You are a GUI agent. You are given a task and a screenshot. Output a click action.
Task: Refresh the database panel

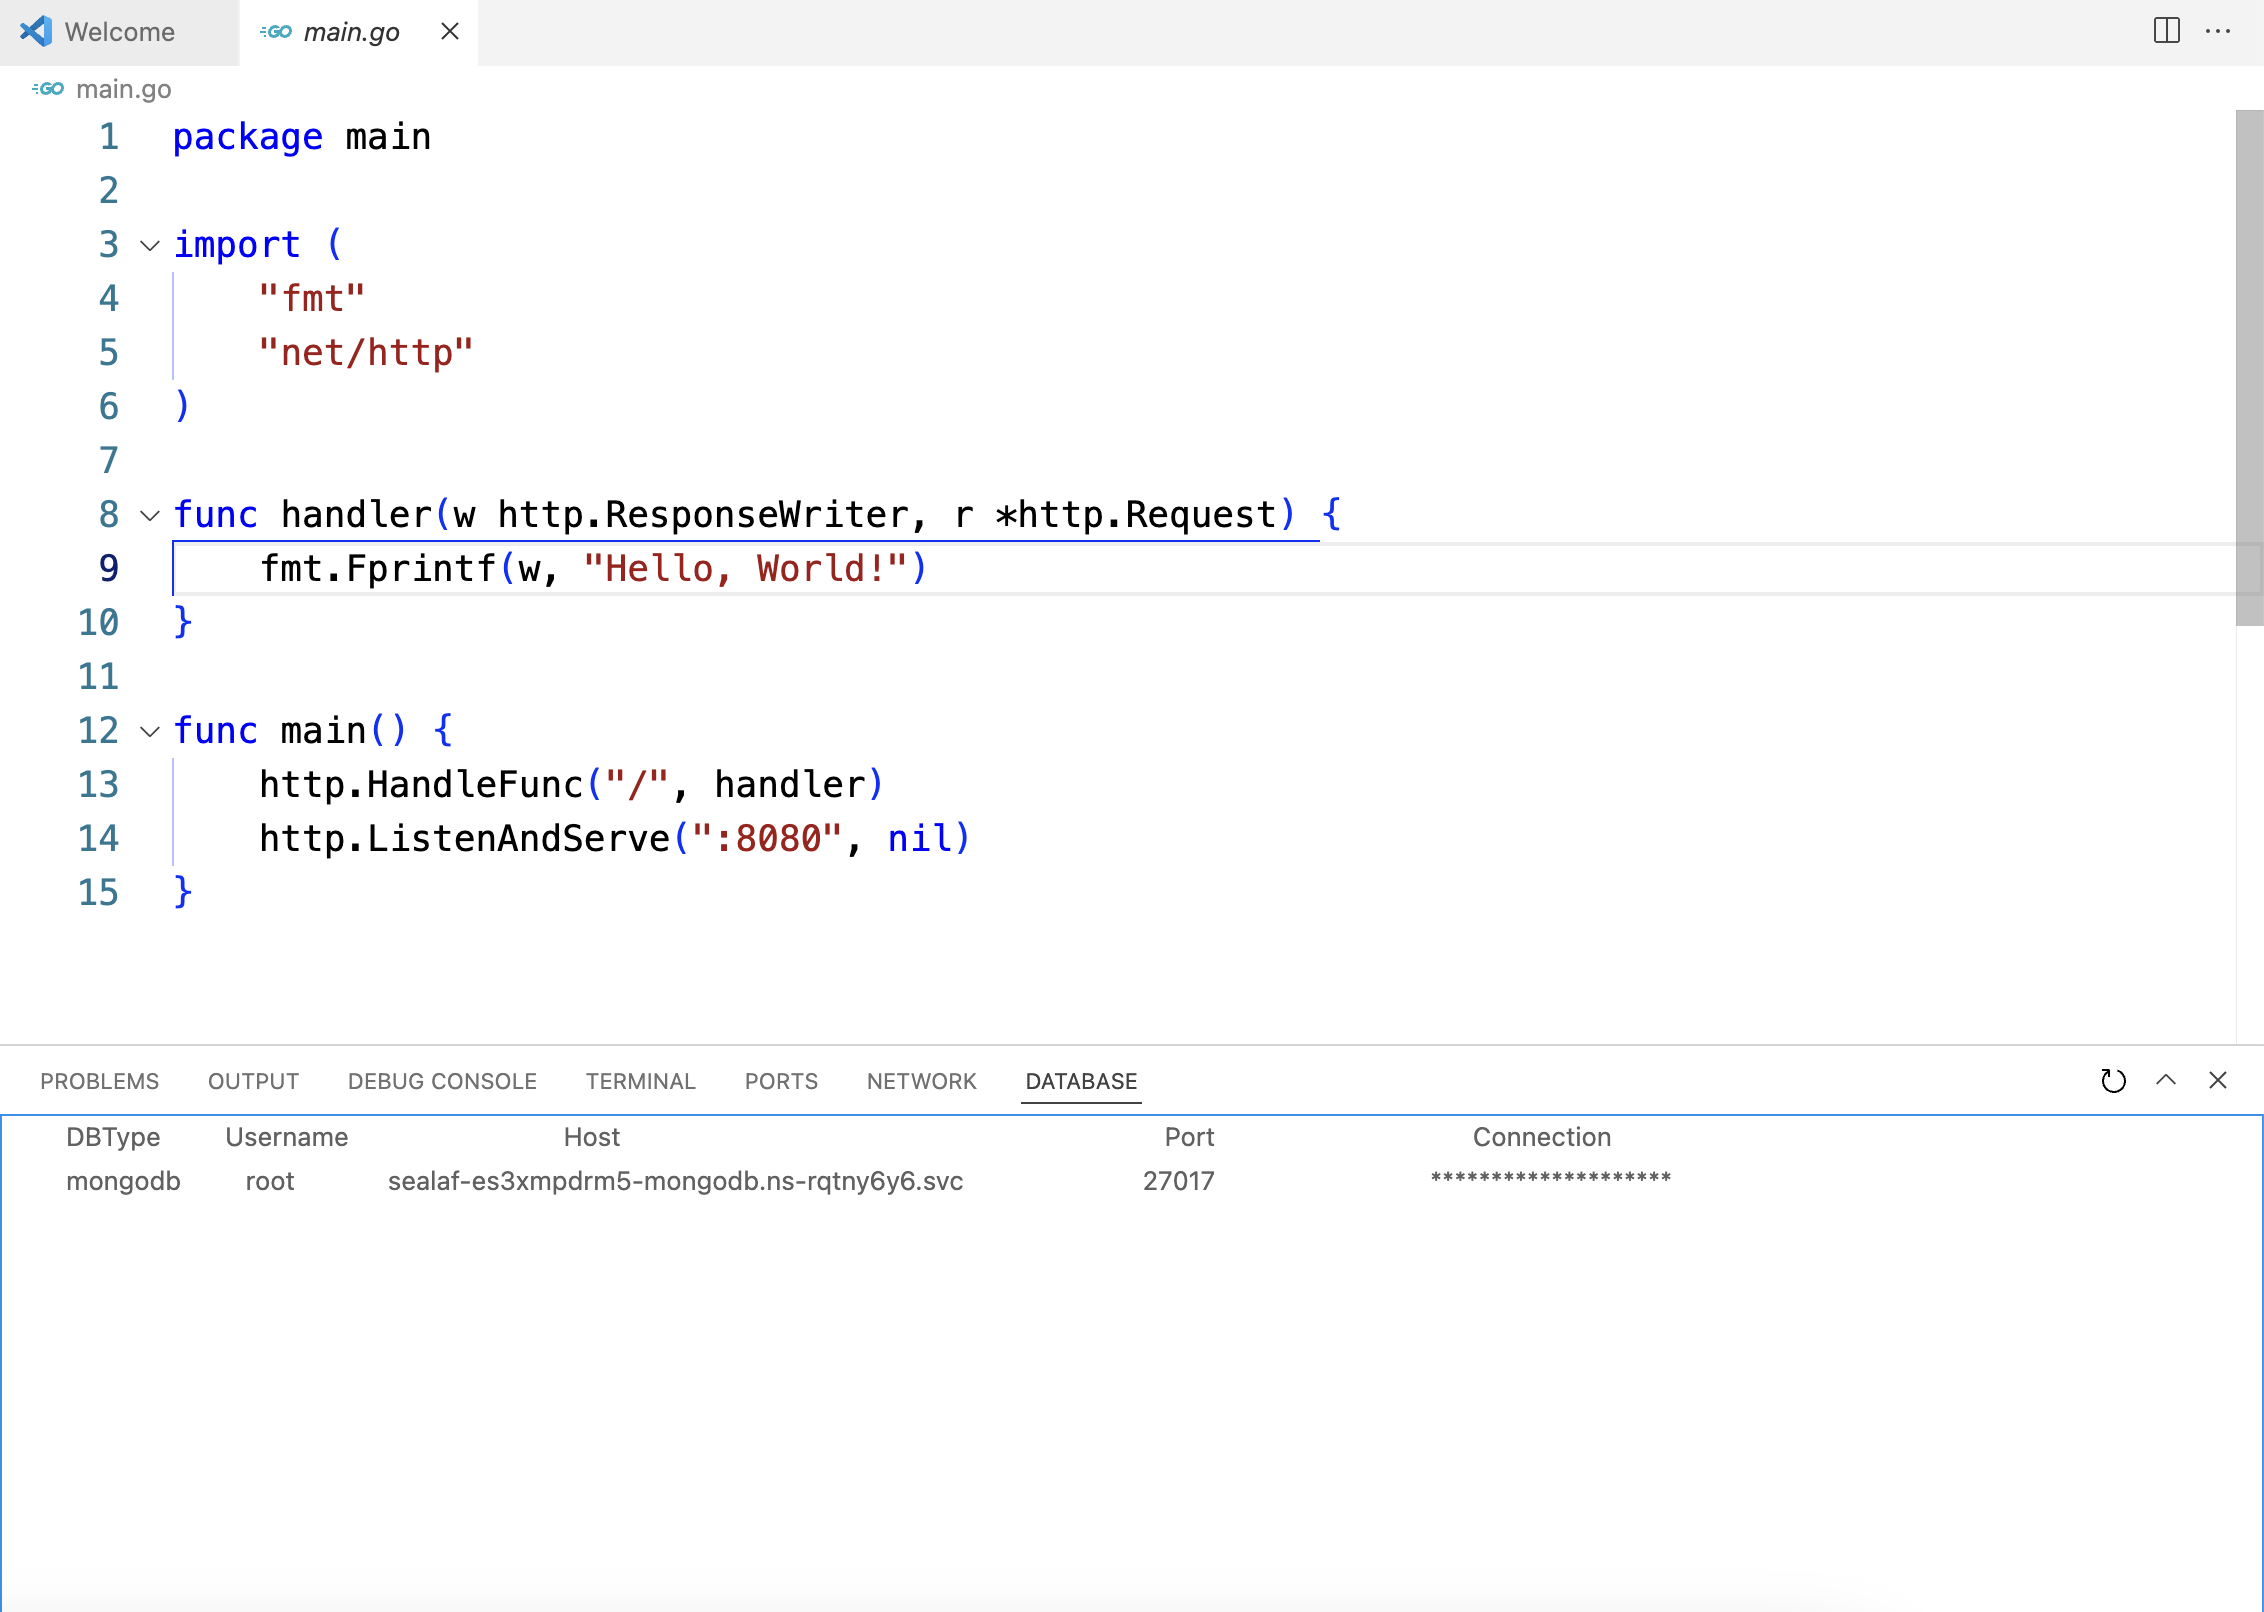click(2112, 1080)
